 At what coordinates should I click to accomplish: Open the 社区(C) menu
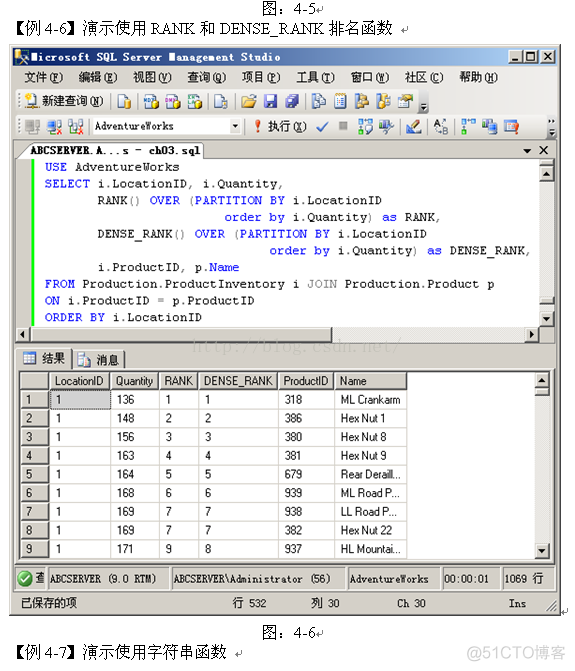click(424, 77)
